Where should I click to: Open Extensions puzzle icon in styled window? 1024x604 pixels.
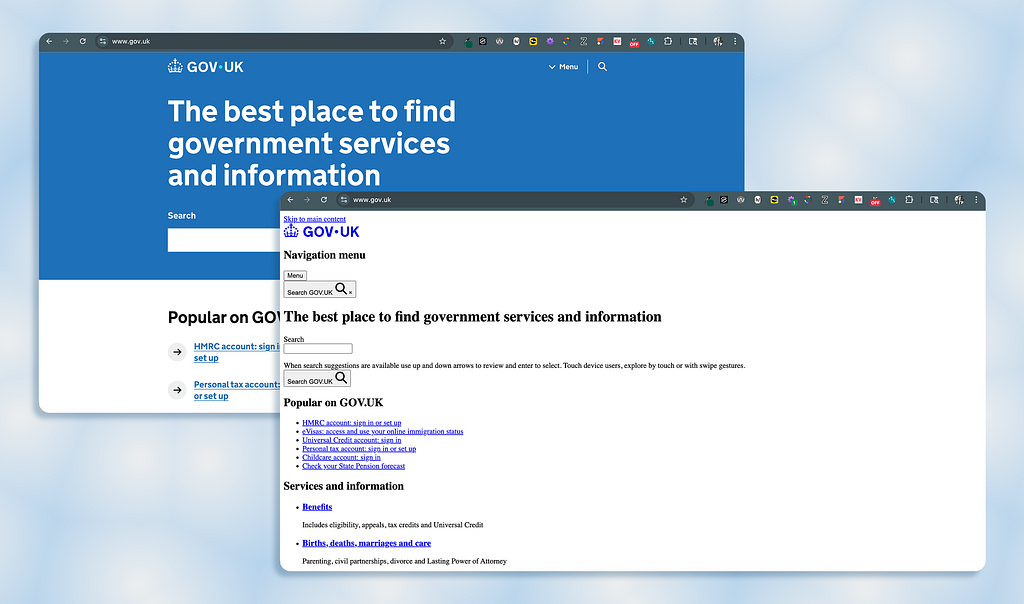667,41
